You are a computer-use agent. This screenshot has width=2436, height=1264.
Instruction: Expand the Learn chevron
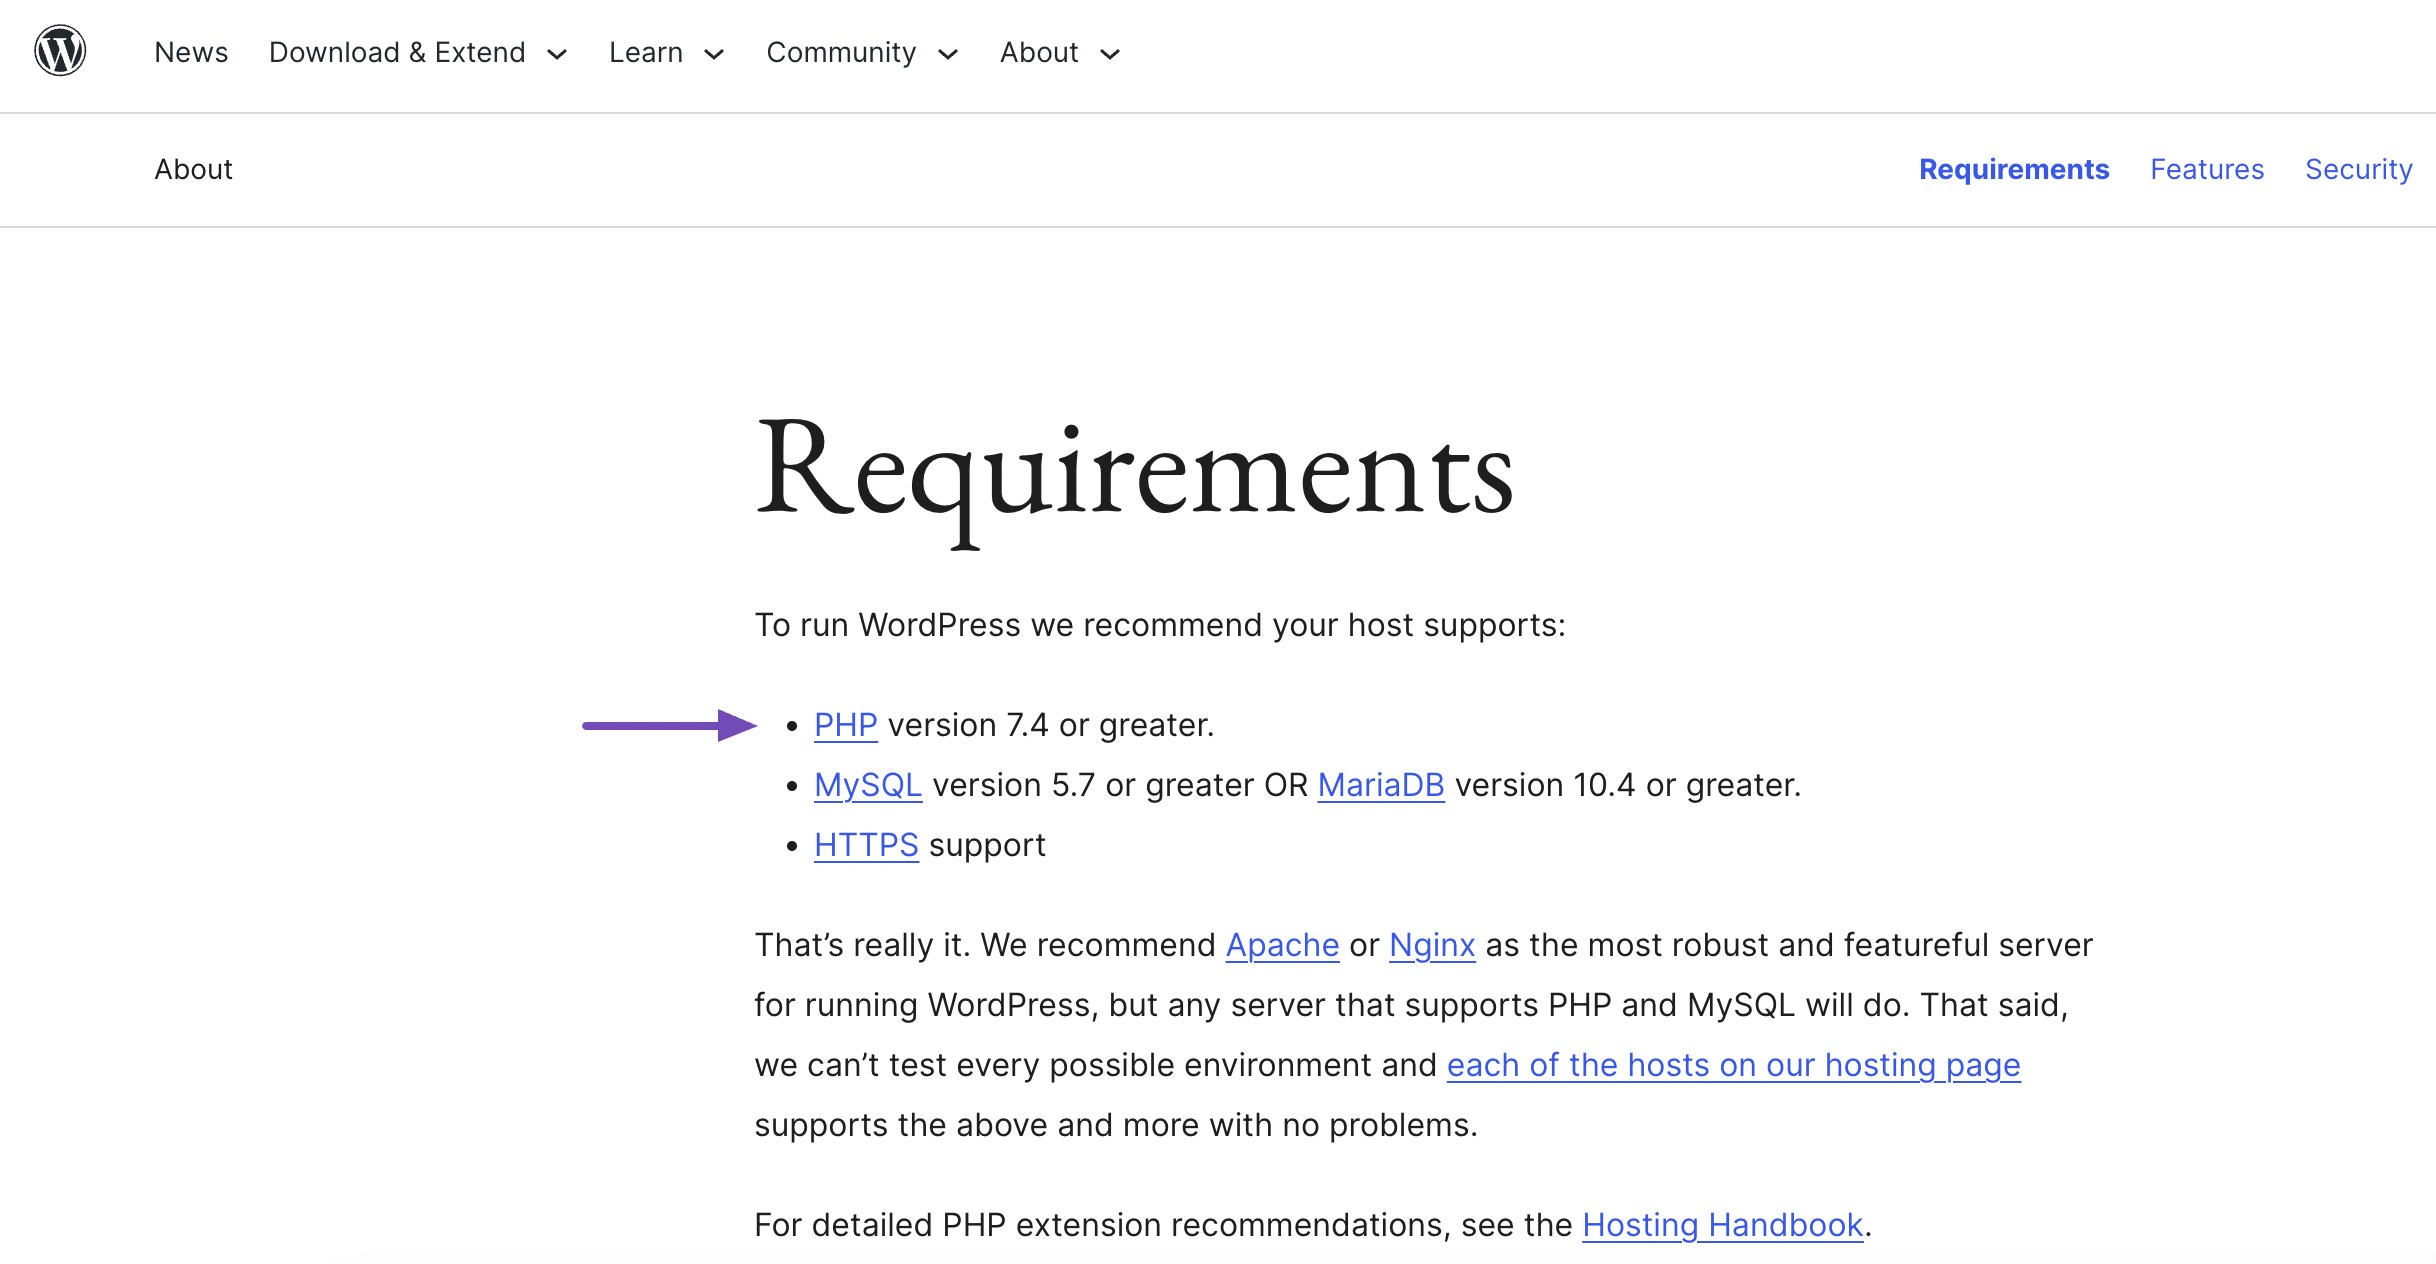[714, 54]
